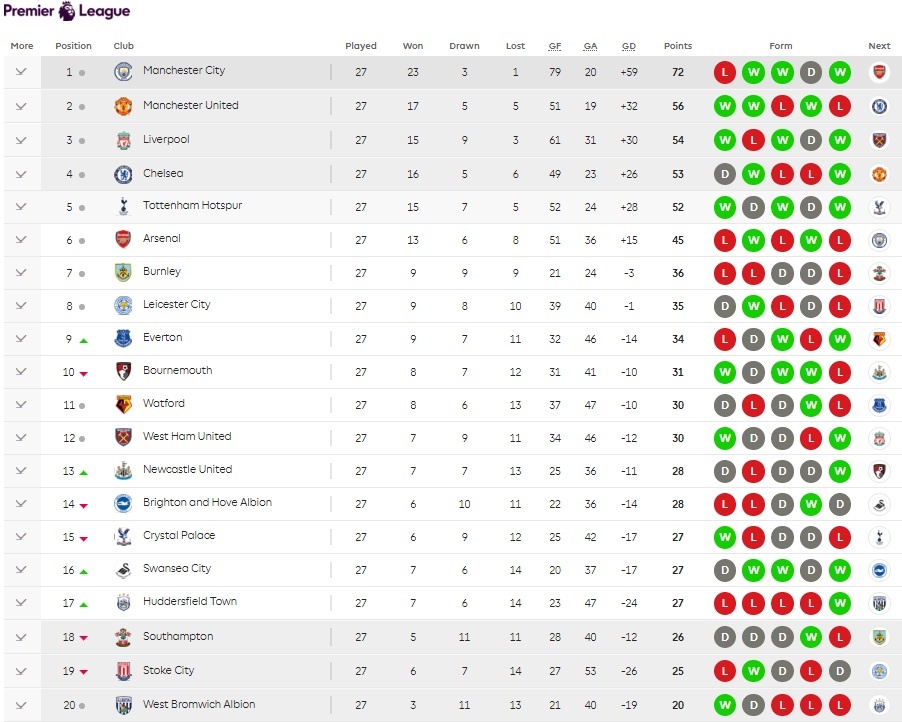Viewport: 902px width, 722px height.
Task: Click the GF column header
Action: pyautogui.click(x=555, y=46)
